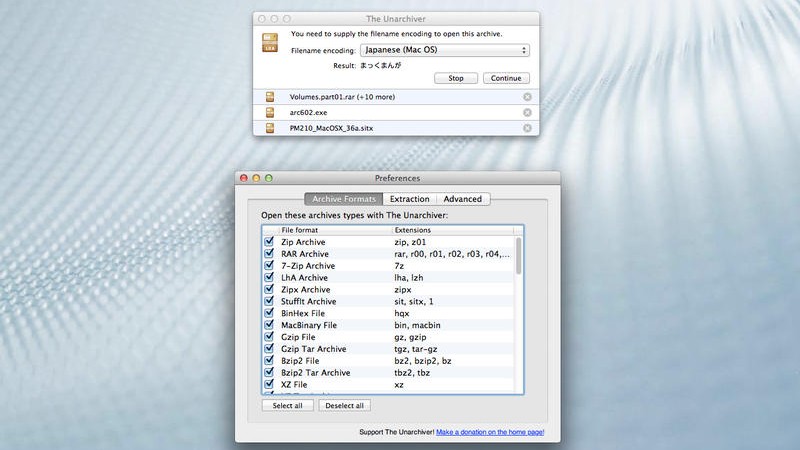Cancel the Volumes.part01.rar extraction
Viewport: 800px width, 450px height.
(527, 97)
